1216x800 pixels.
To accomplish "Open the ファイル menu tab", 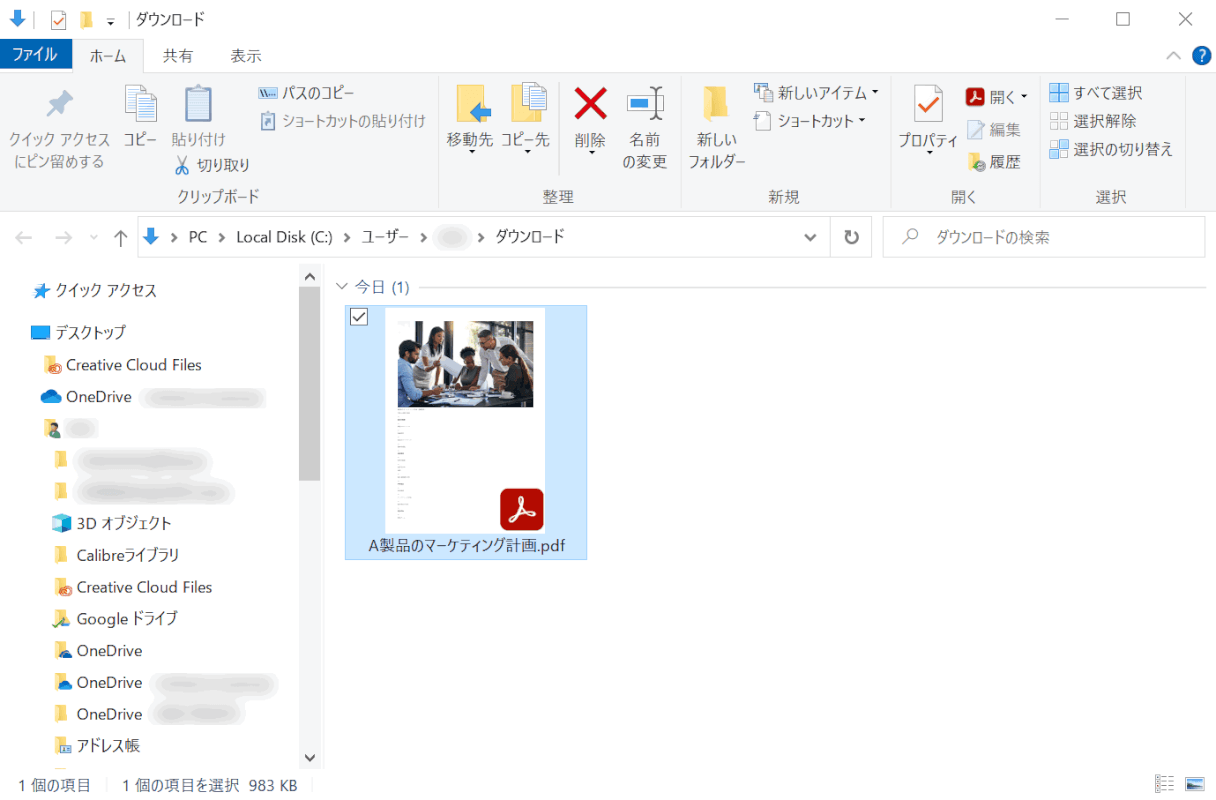I will [x=35, y=55].
